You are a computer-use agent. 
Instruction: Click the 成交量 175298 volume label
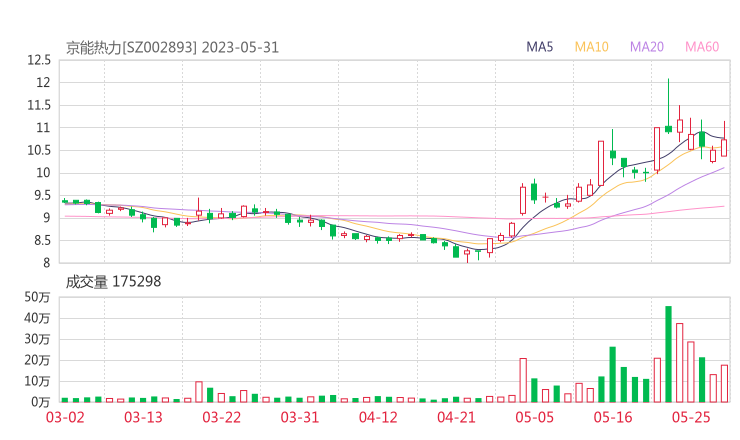click(113, 282)
